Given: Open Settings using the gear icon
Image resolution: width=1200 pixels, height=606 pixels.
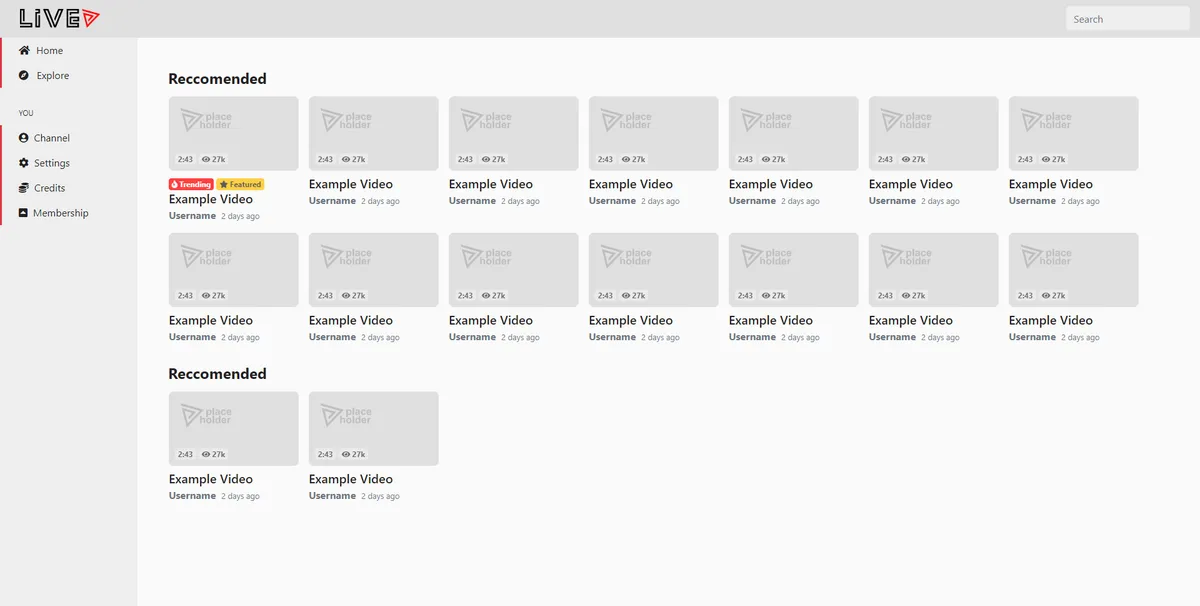Looking at the screenshot, I should (25, 163).
